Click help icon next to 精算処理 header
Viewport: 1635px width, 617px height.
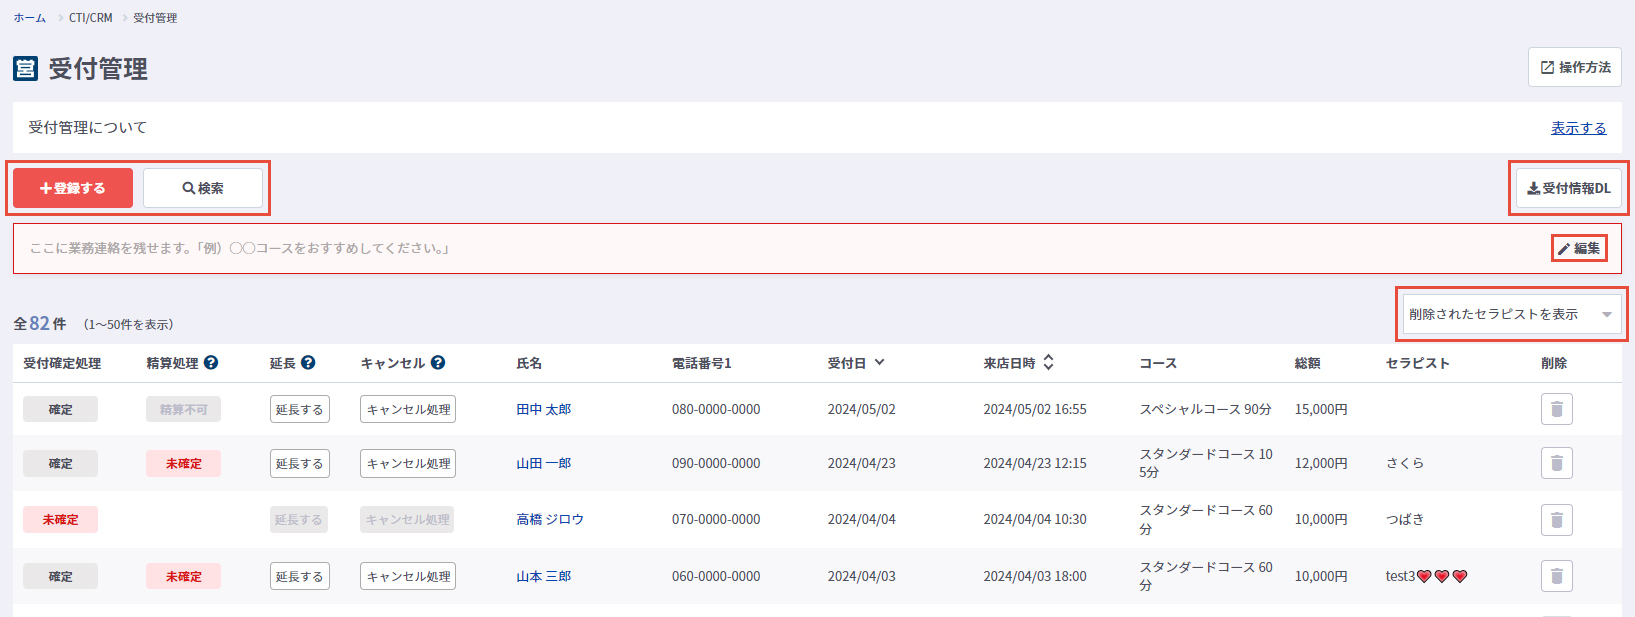tap(211, 363)
